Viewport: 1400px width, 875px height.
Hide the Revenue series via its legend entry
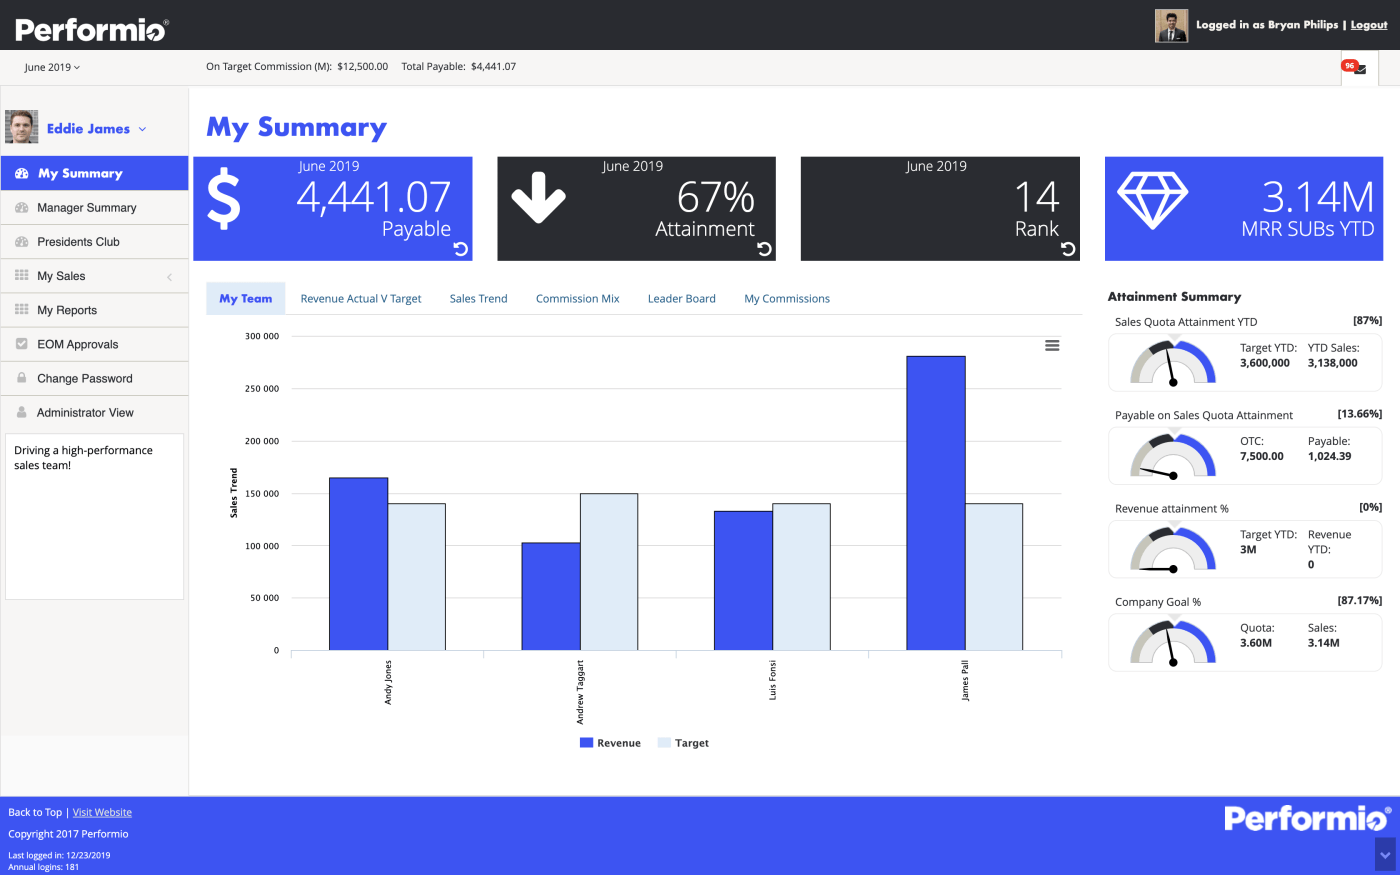pos(610,742)
